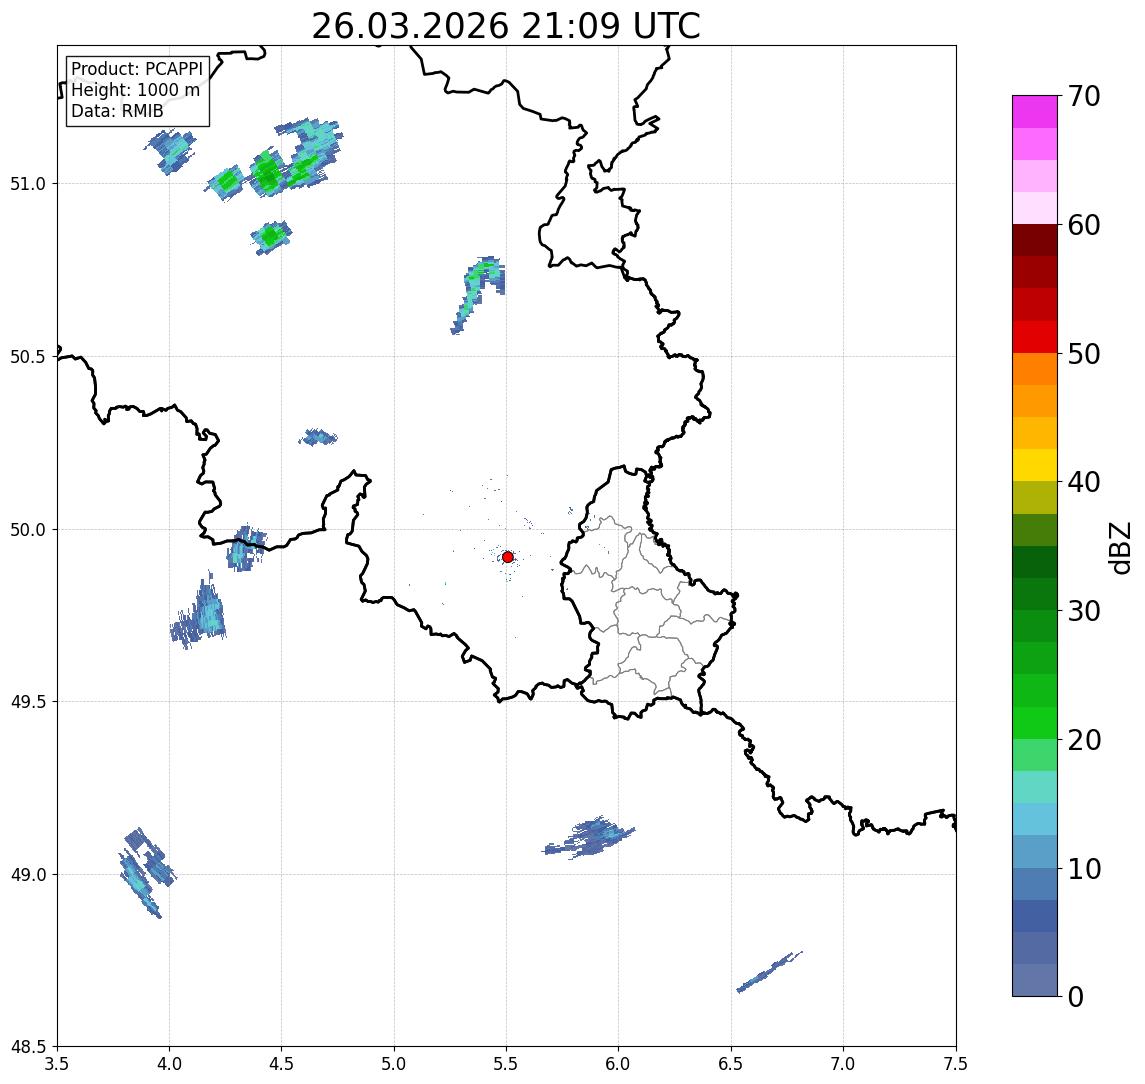Click latitude tick label 48.5

click(28, 1047)
